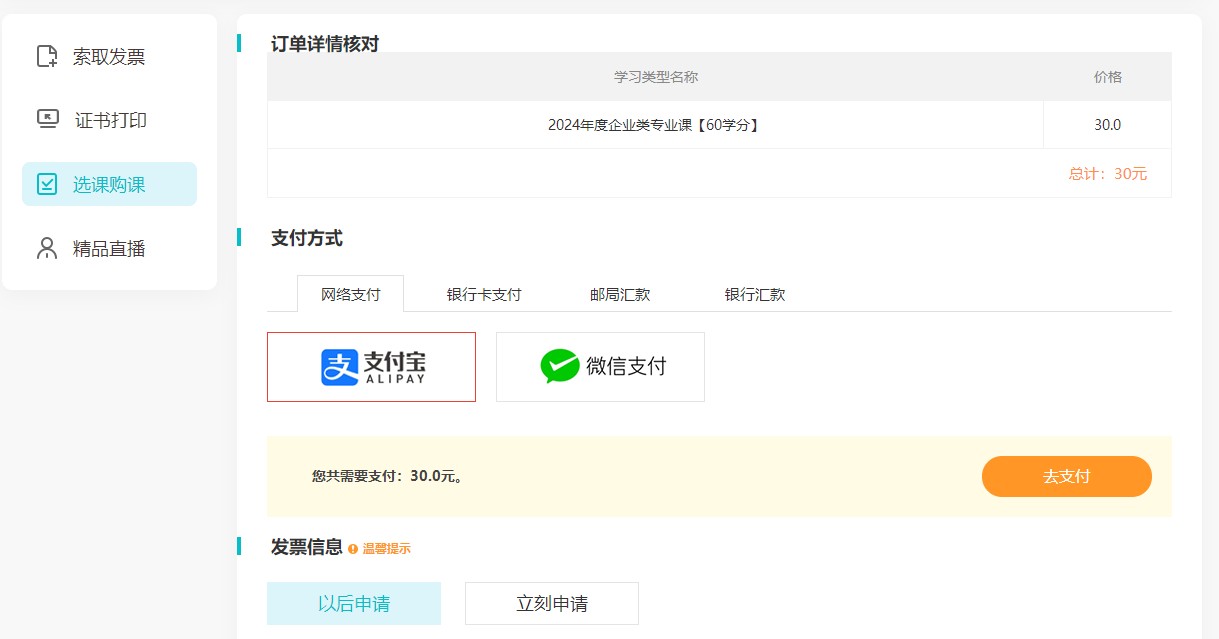Screen dimensions: 1219x639
Task: Choose 以后申请 for invoice request
Action: [353, 604]
